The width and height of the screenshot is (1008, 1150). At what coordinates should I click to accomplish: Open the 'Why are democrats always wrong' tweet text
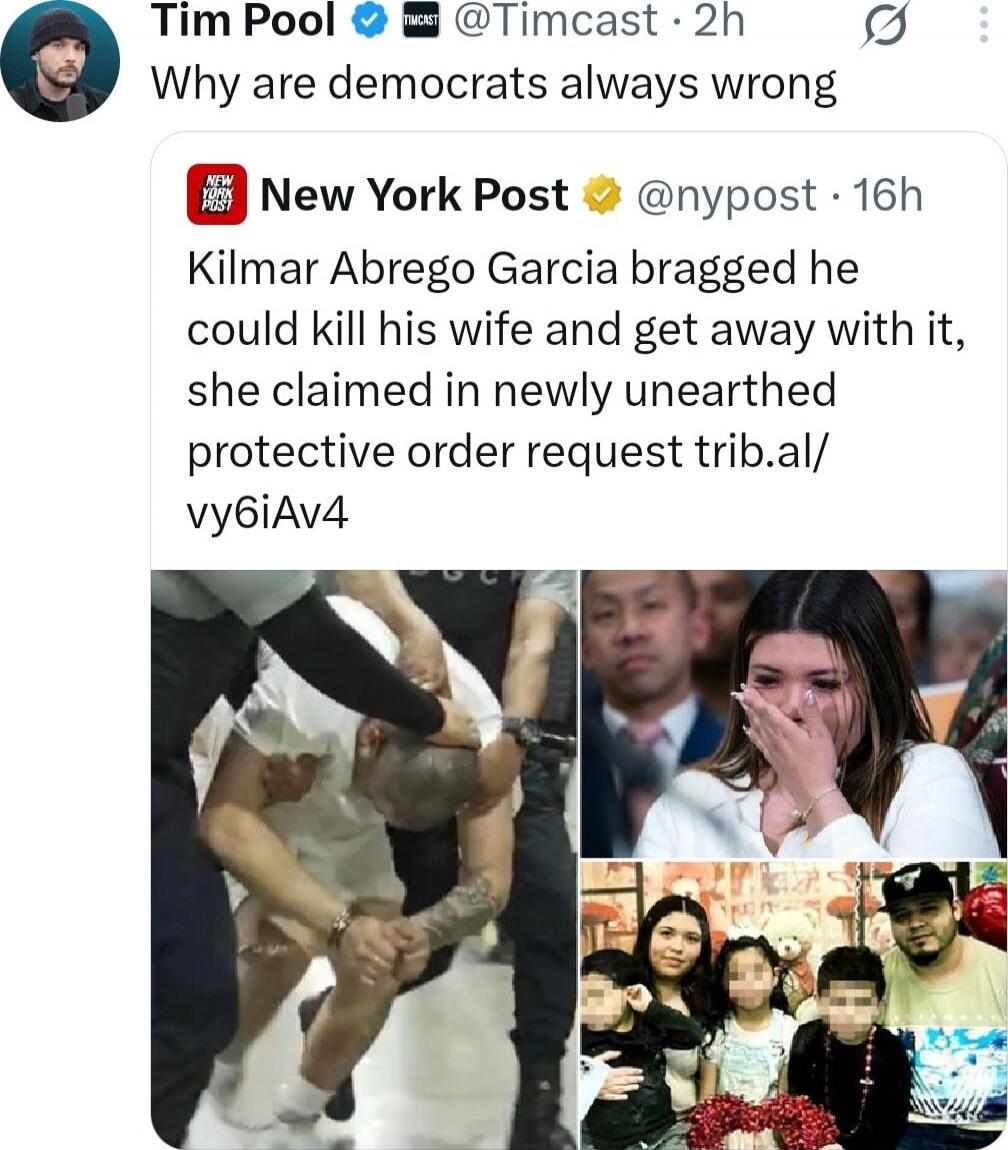[494, 84]
